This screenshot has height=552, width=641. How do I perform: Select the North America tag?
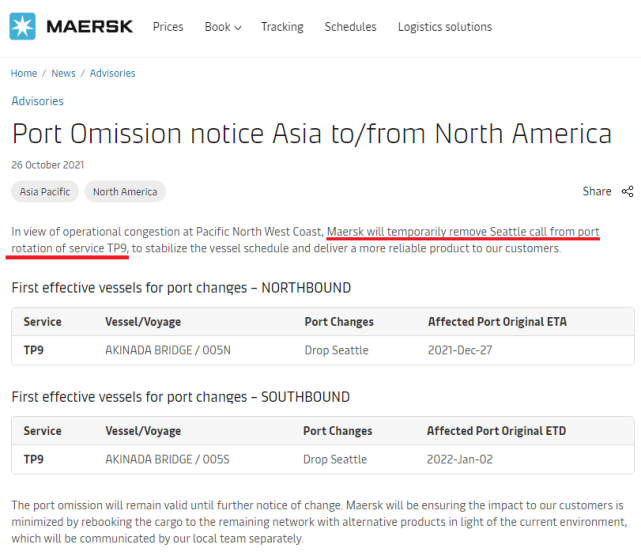point(125,191)
